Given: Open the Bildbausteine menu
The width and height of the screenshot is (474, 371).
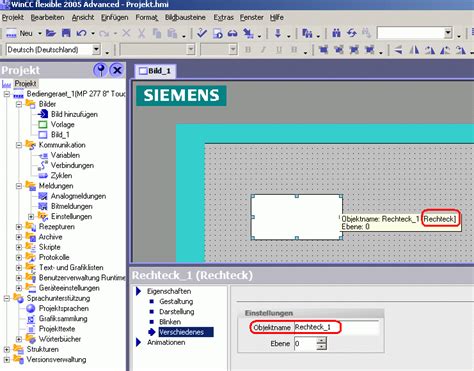Looking at the screenshot, I should pos(185,17).
